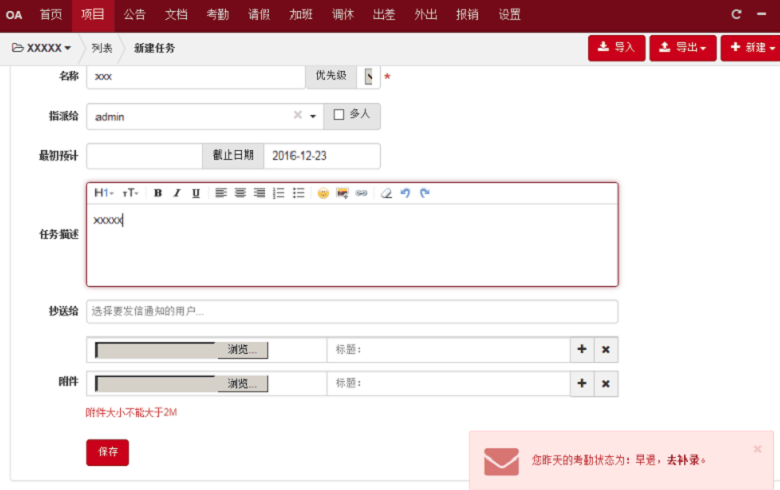Insert an emoticon in task description
The height and width of the screenshot is (490, 780).
[x=323, y=193]
